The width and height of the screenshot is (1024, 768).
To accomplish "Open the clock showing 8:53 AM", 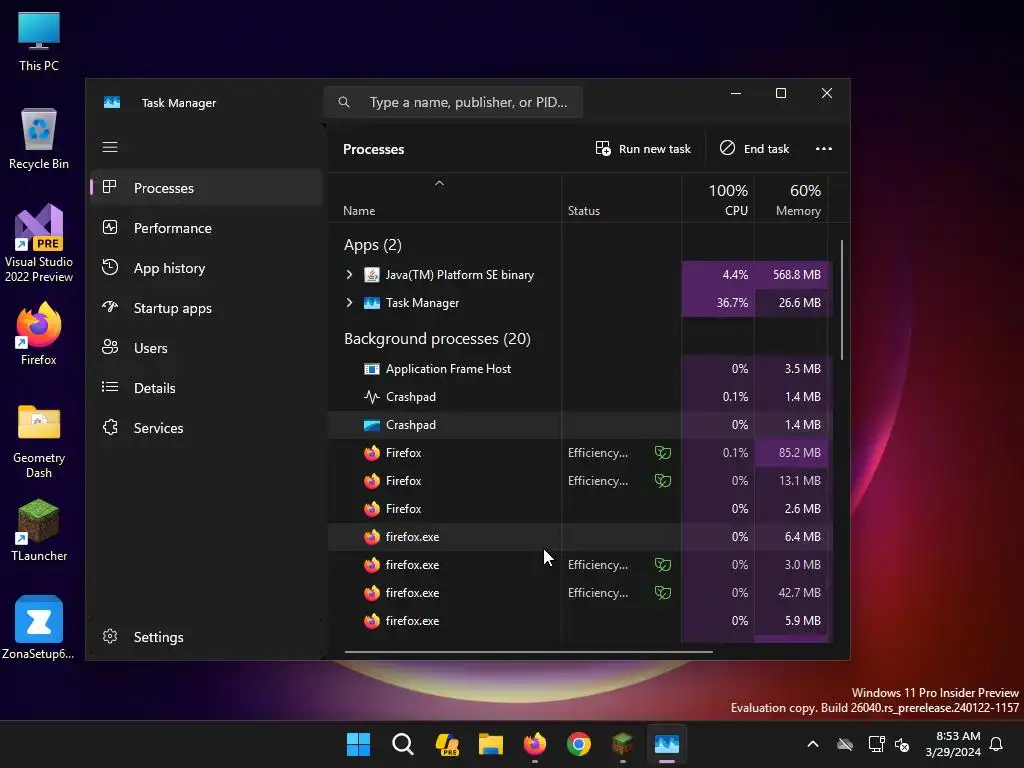I will (x=953, y=744).
